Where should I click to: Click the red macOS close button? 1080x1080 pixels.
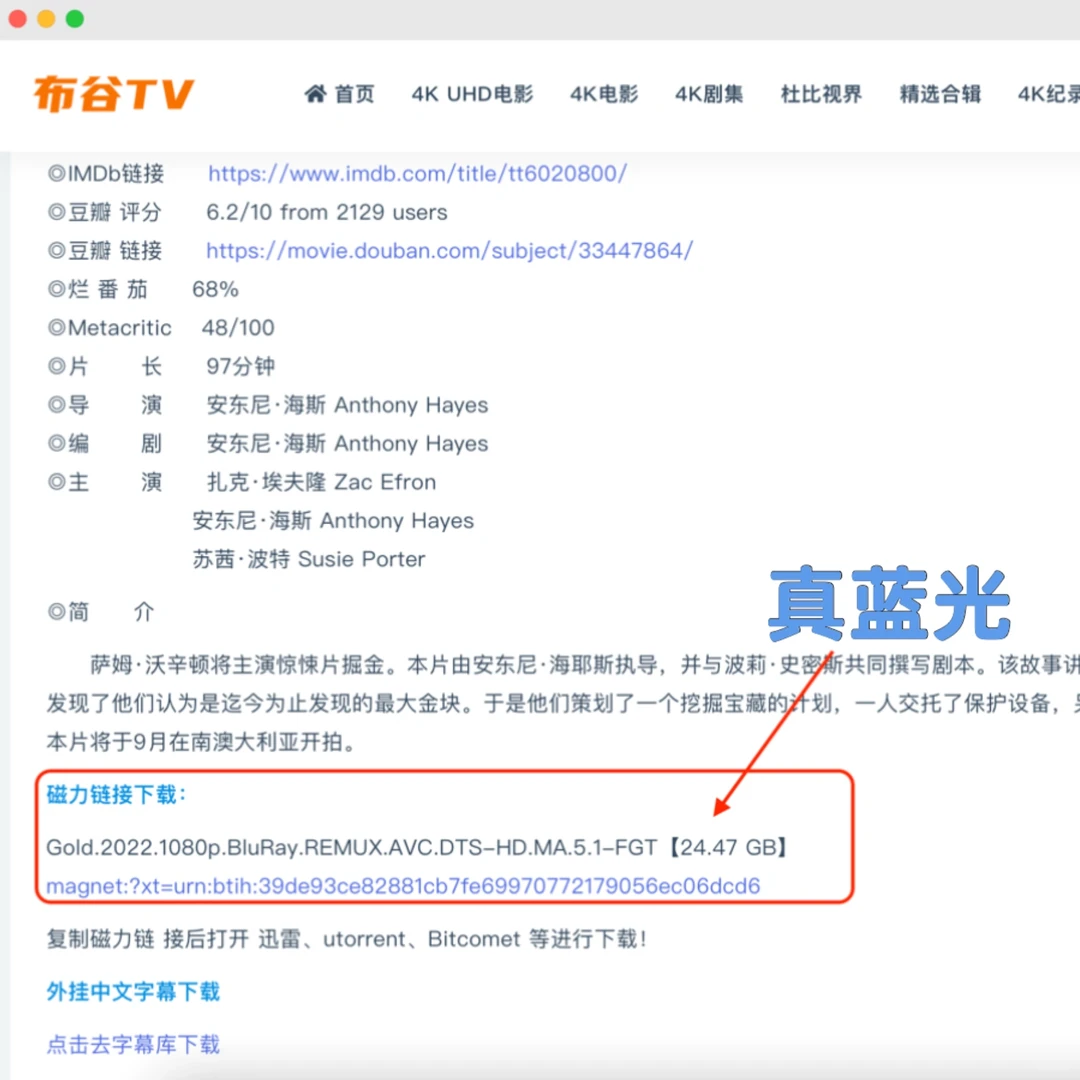point(17,17)
